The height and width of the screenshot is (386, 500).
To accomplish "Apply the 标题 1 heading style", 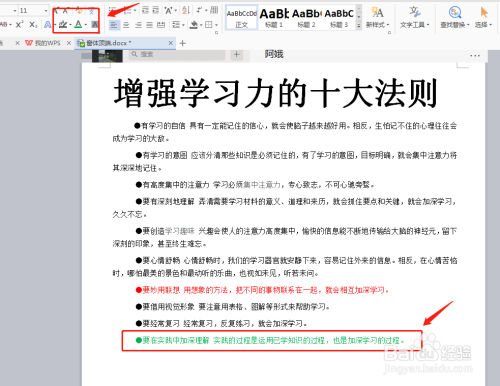I will pos(274,17).
